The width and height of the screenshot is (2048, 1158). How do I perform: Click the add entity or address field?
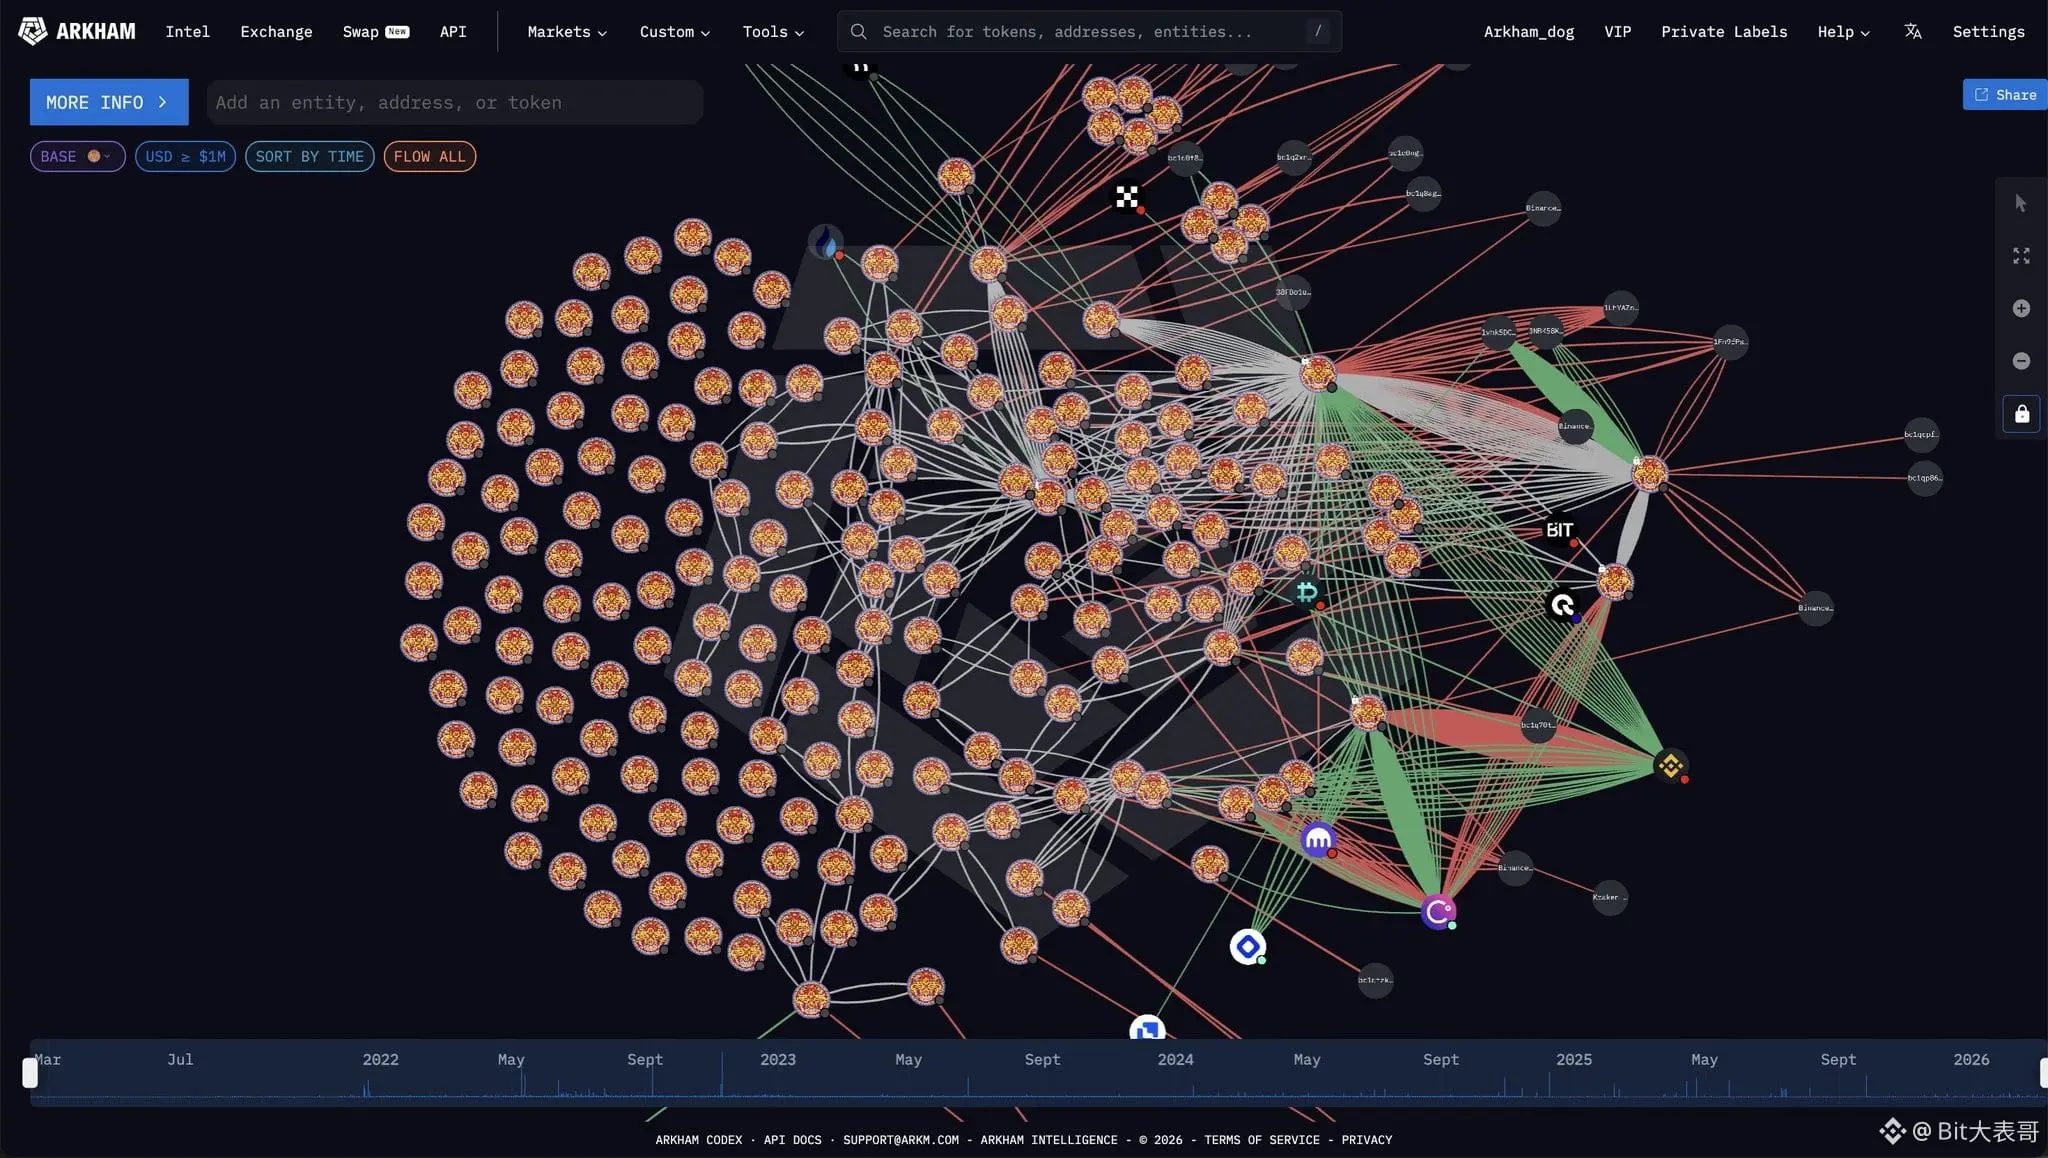454,102
